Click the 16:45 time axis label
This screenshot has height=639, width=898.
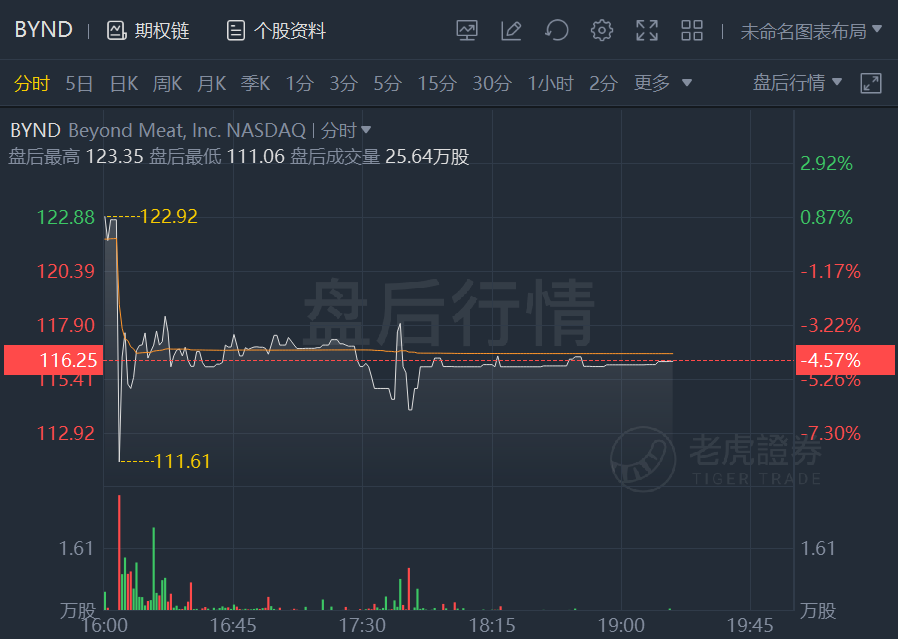[x=233, y=625]
